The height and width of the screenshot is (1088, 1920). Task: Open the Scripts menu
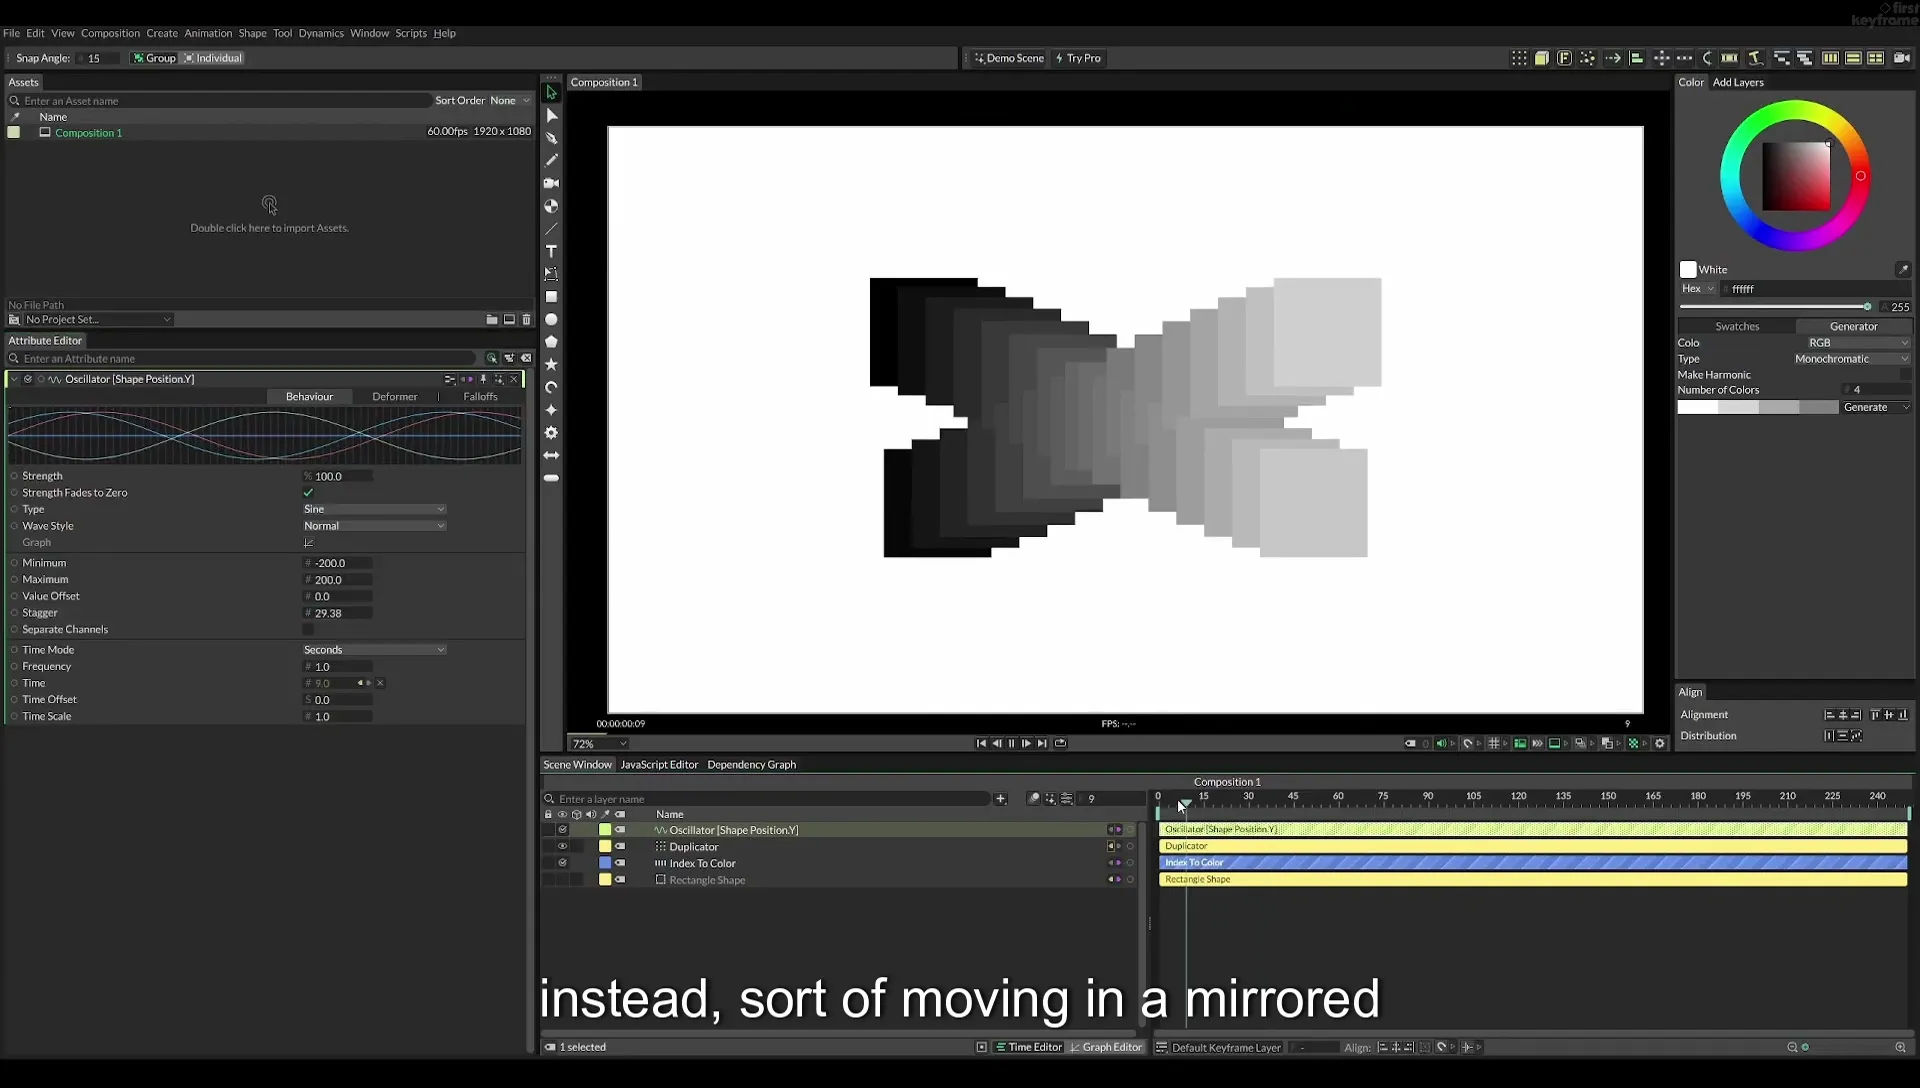point(411,33)
